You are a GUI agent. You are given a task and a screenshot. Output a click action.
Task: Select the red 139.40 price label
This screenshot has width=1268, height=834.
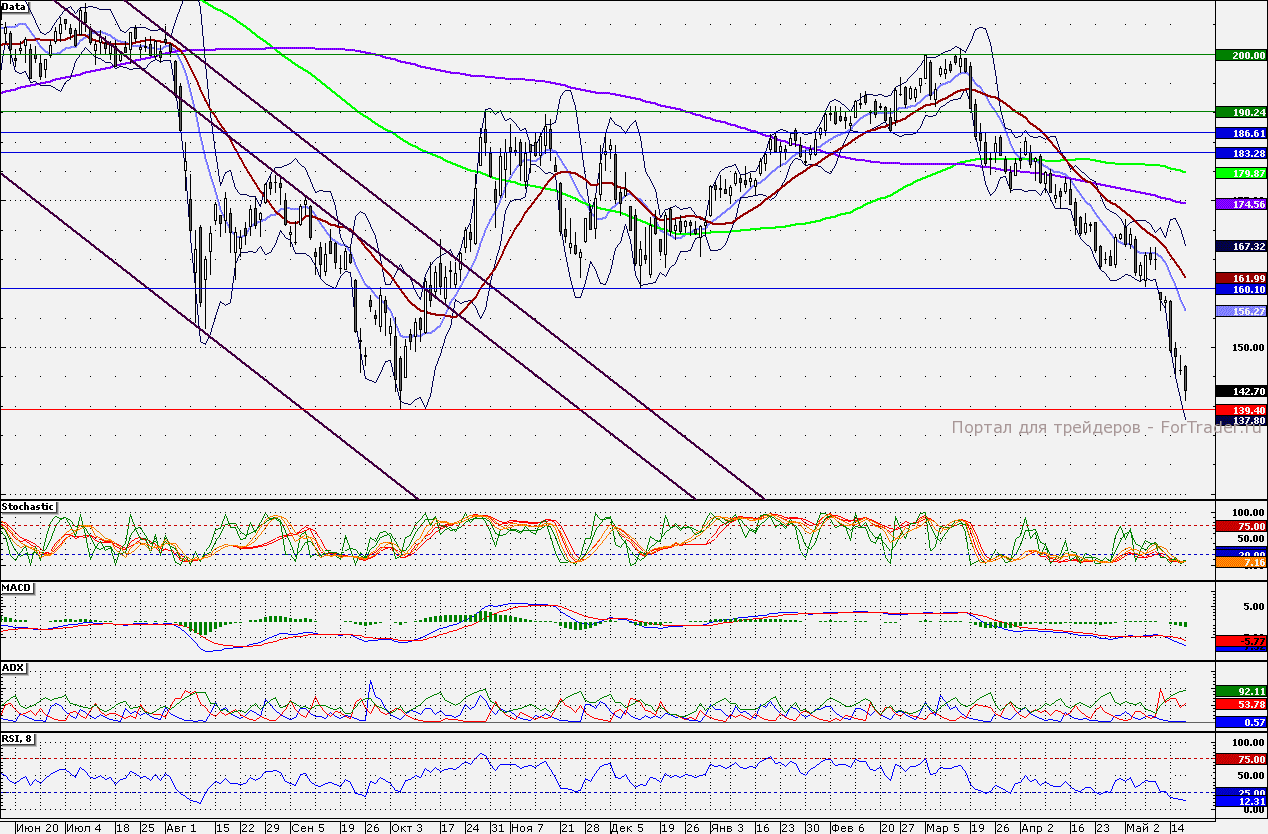[x=1241, y=410]
